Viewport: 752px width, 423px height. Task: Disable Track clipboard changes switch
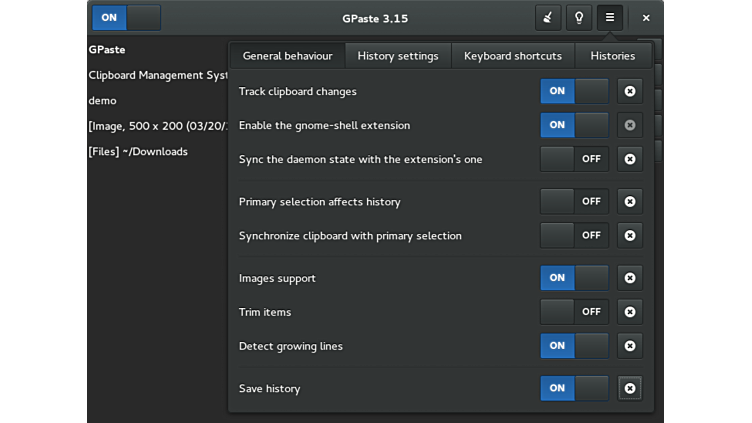click(x=574, y=92)
